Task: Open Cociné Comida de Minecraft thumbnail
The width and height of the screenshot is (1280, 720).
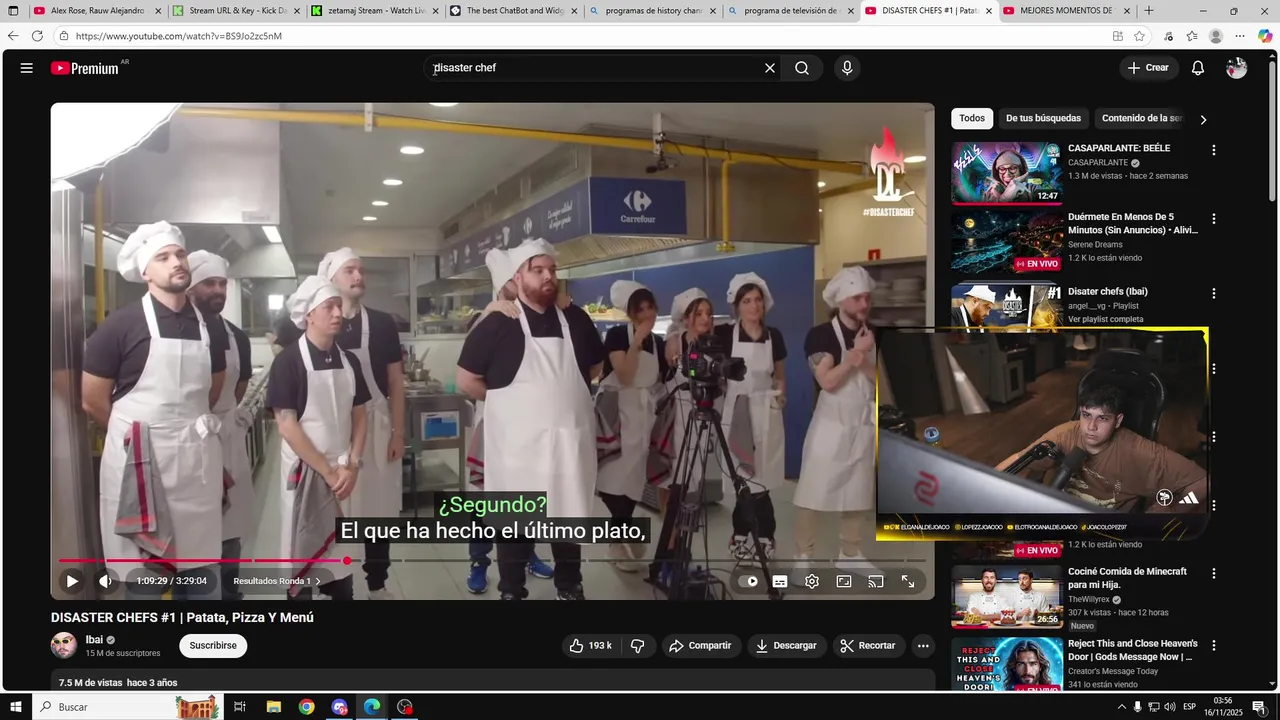Action: pyautogui.click(x=1006, y=597)
